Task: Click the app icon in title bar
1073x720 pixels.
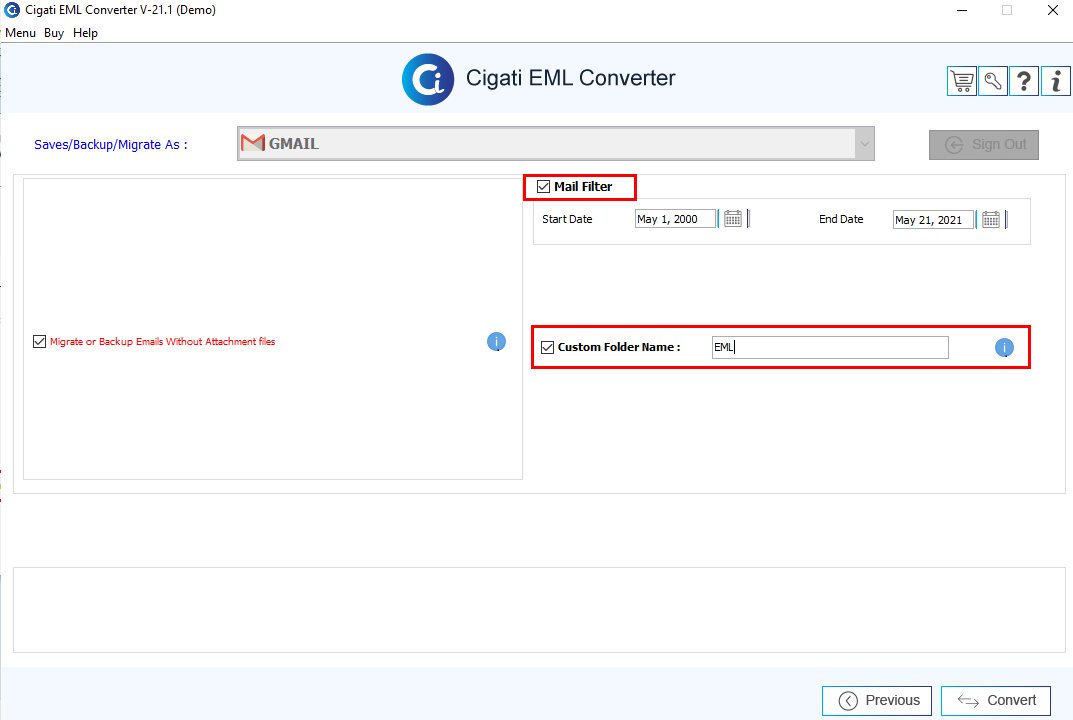Action: [x=12, y=10]
